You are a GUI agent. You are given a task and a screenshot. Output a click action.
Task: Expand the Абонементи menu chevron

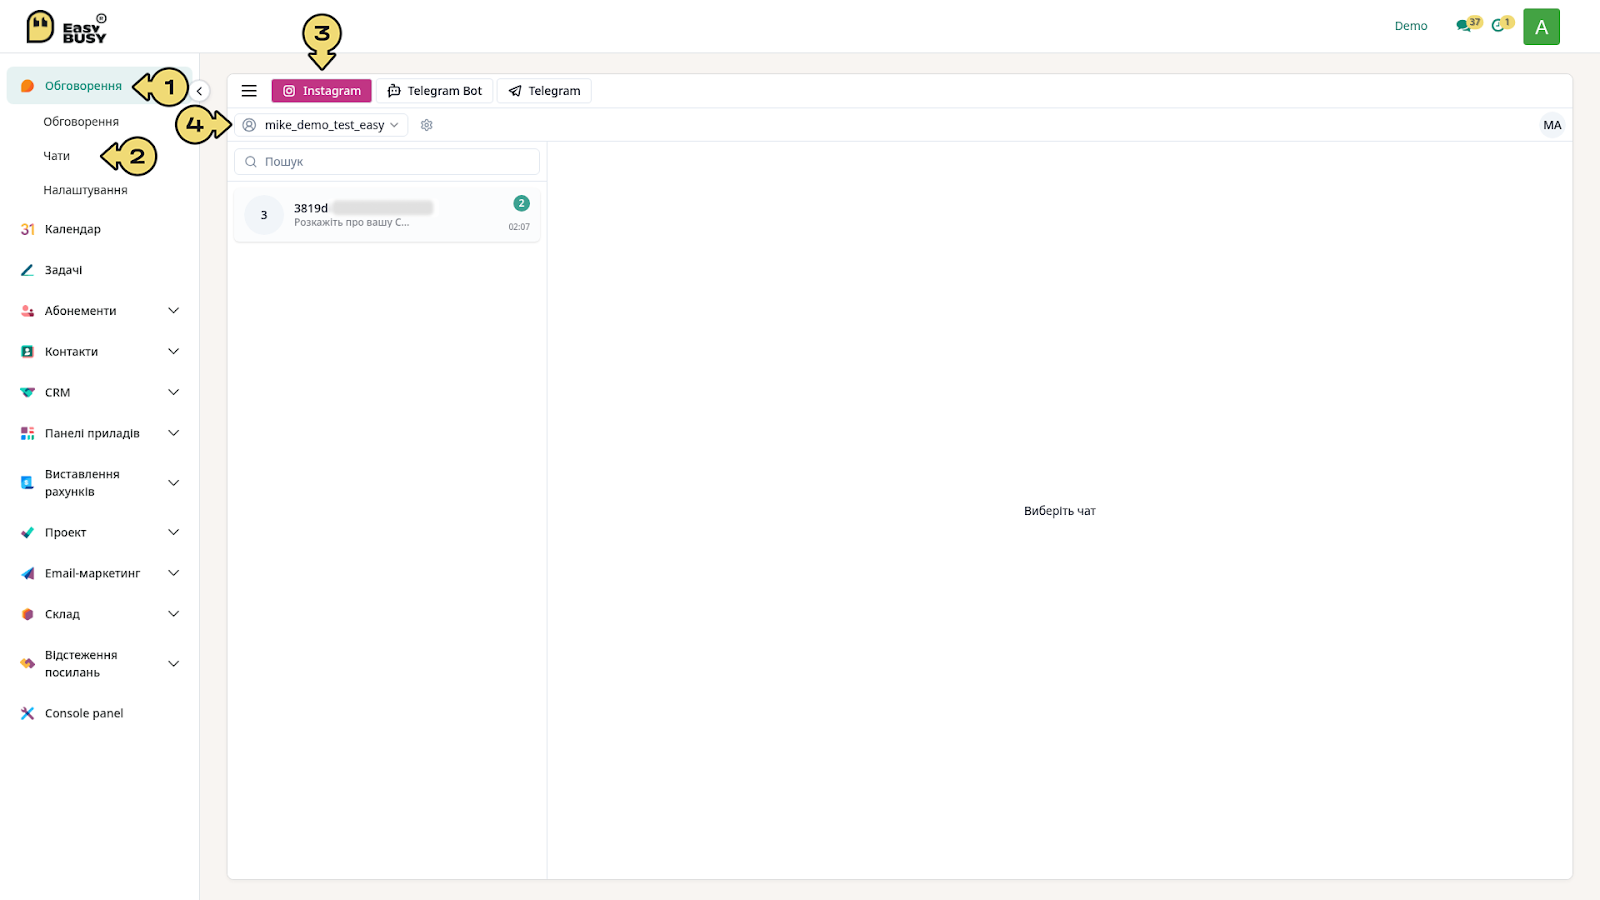click(173, 311)
